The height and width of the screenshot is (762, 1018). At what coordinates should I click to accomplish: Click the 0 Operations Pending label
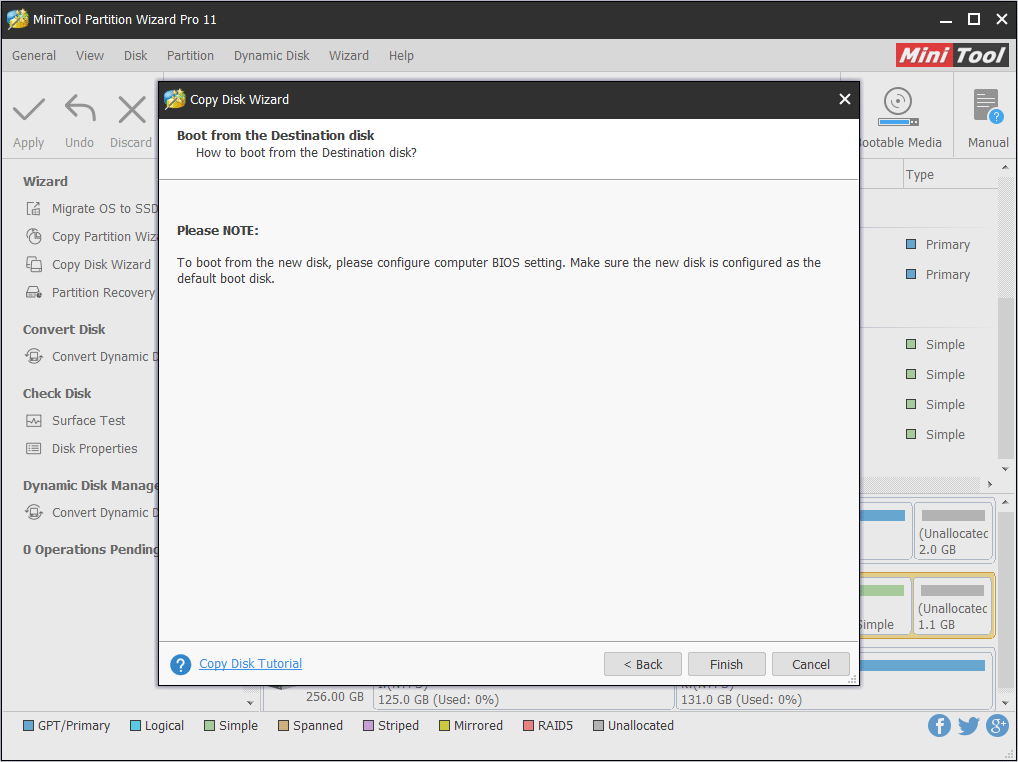[91, 549]
